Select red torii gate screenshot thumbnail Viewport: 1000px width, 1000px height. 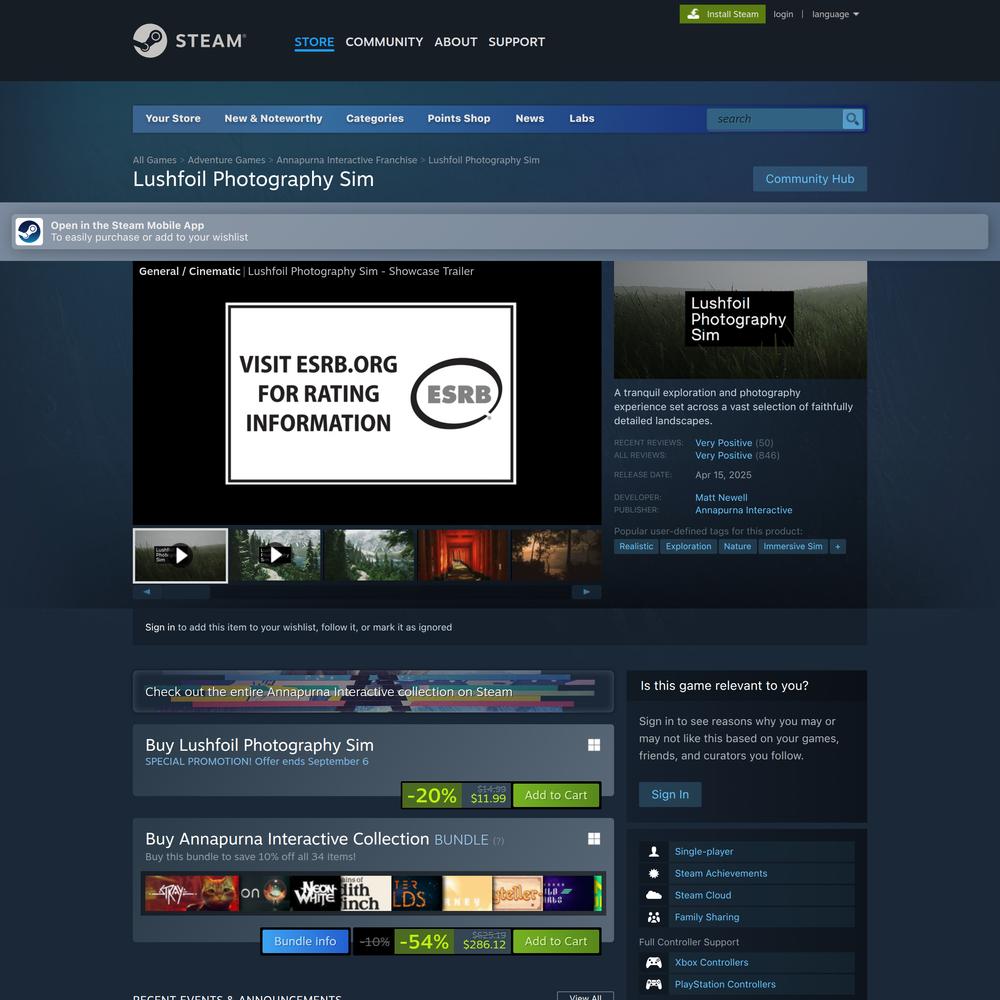tap(463, 555)
